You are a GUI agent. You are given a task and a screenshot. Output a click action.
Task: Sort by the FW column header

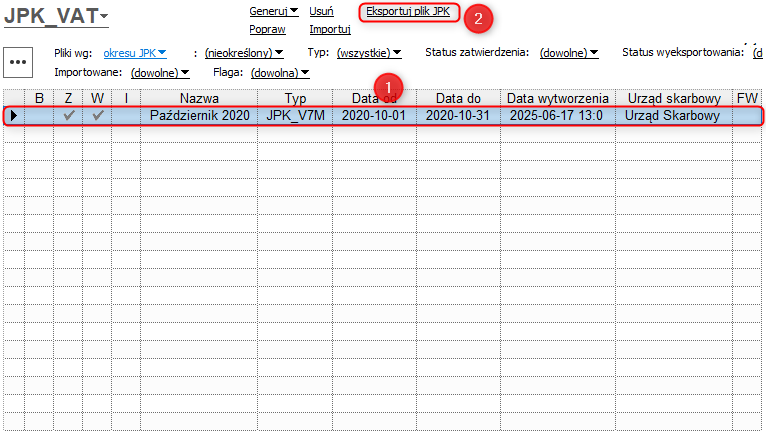[x=747, y=98]
